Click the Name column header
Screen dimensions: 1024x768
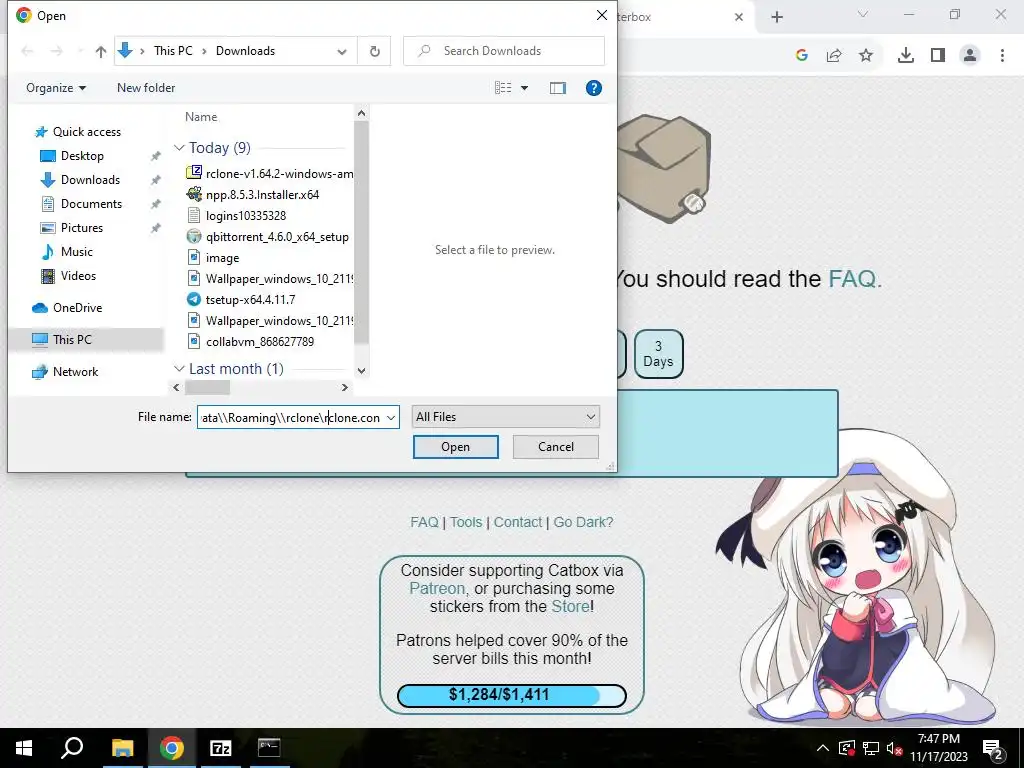[x=201, y=117]
